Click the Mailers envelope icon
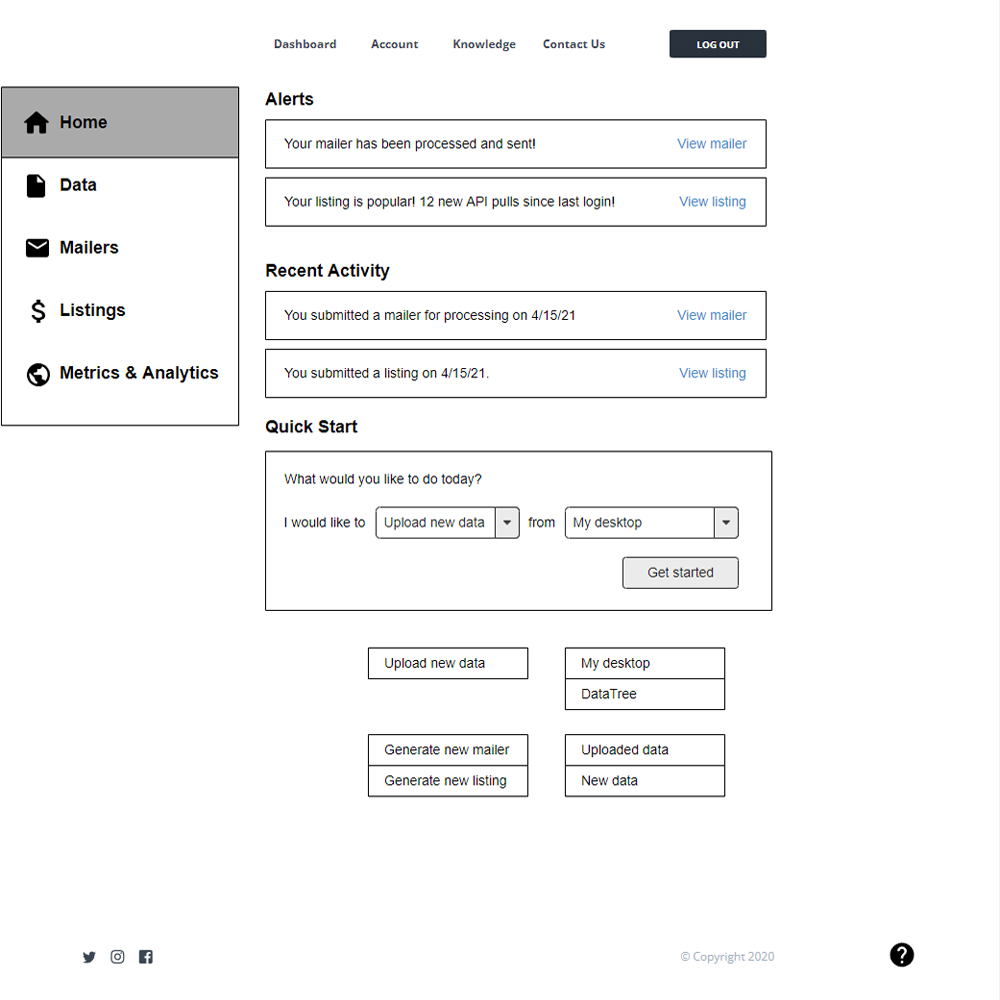Viewport: 1000px width, 1000px height. [x=37, y=248]
